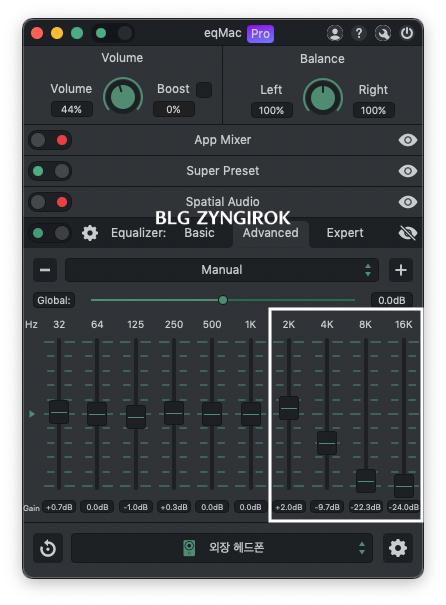Click the power quit icon
Screen dimensions: 446x605
pyautogui.click(x=407, y=33)
